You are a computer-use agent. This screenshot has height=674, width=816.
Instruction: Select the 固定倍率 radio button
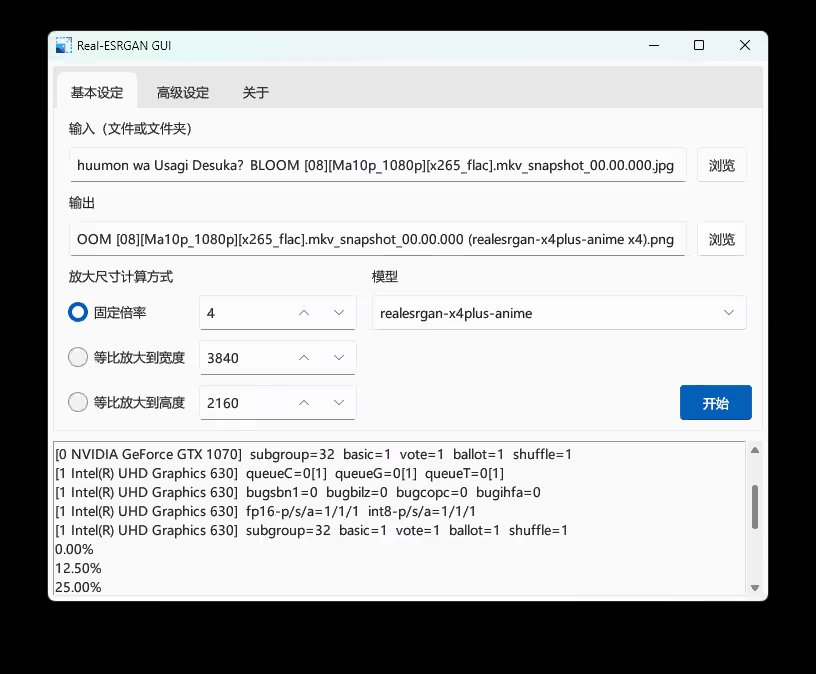pyautogui.click(x=77, y=312)
